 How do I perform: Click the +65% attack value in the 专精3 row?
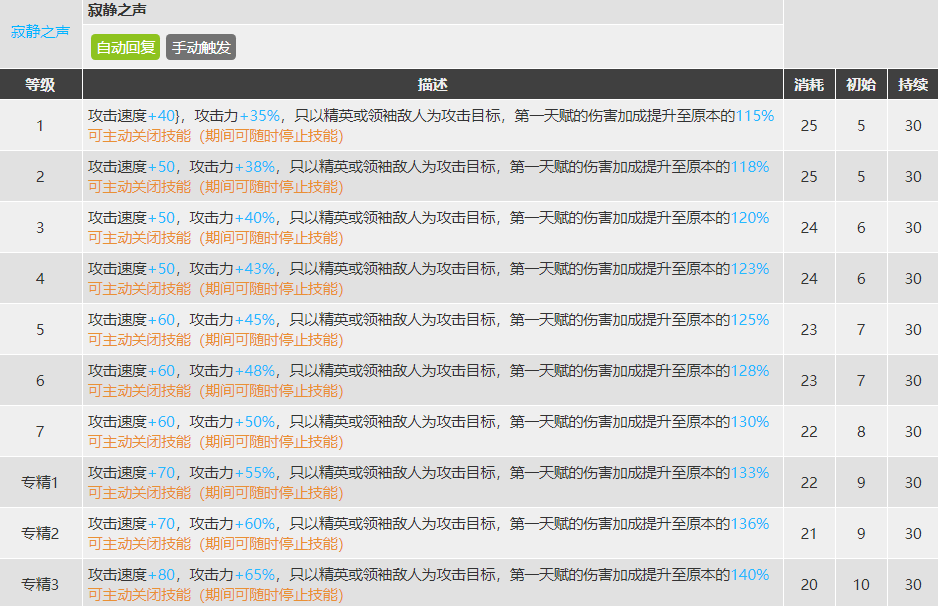257,575
